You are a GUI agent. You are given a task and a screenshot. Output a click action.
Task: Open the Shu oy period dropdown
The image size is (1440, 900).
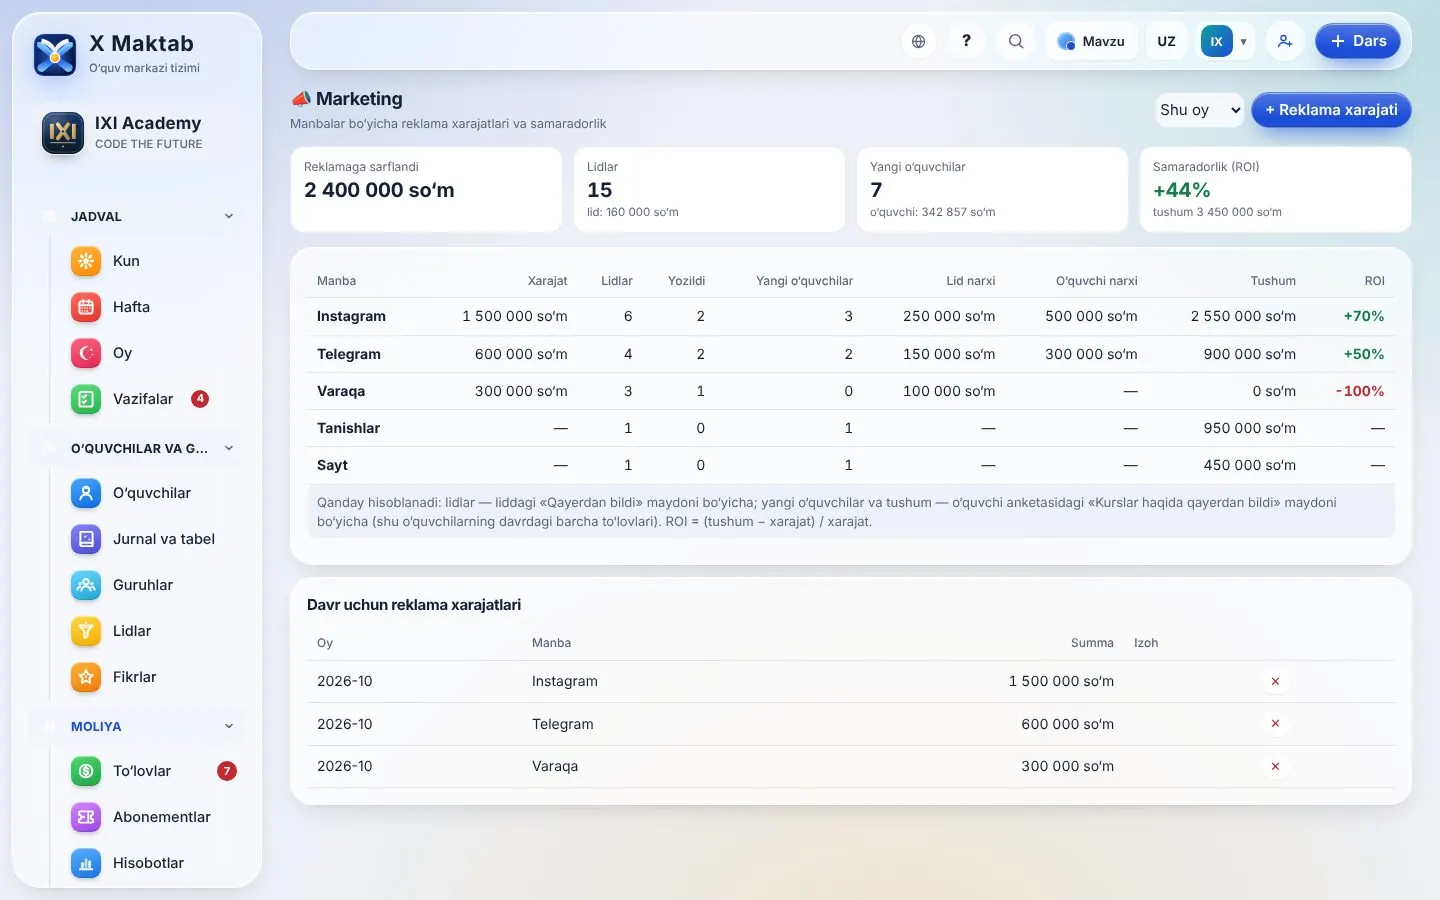coord(1200,110)
